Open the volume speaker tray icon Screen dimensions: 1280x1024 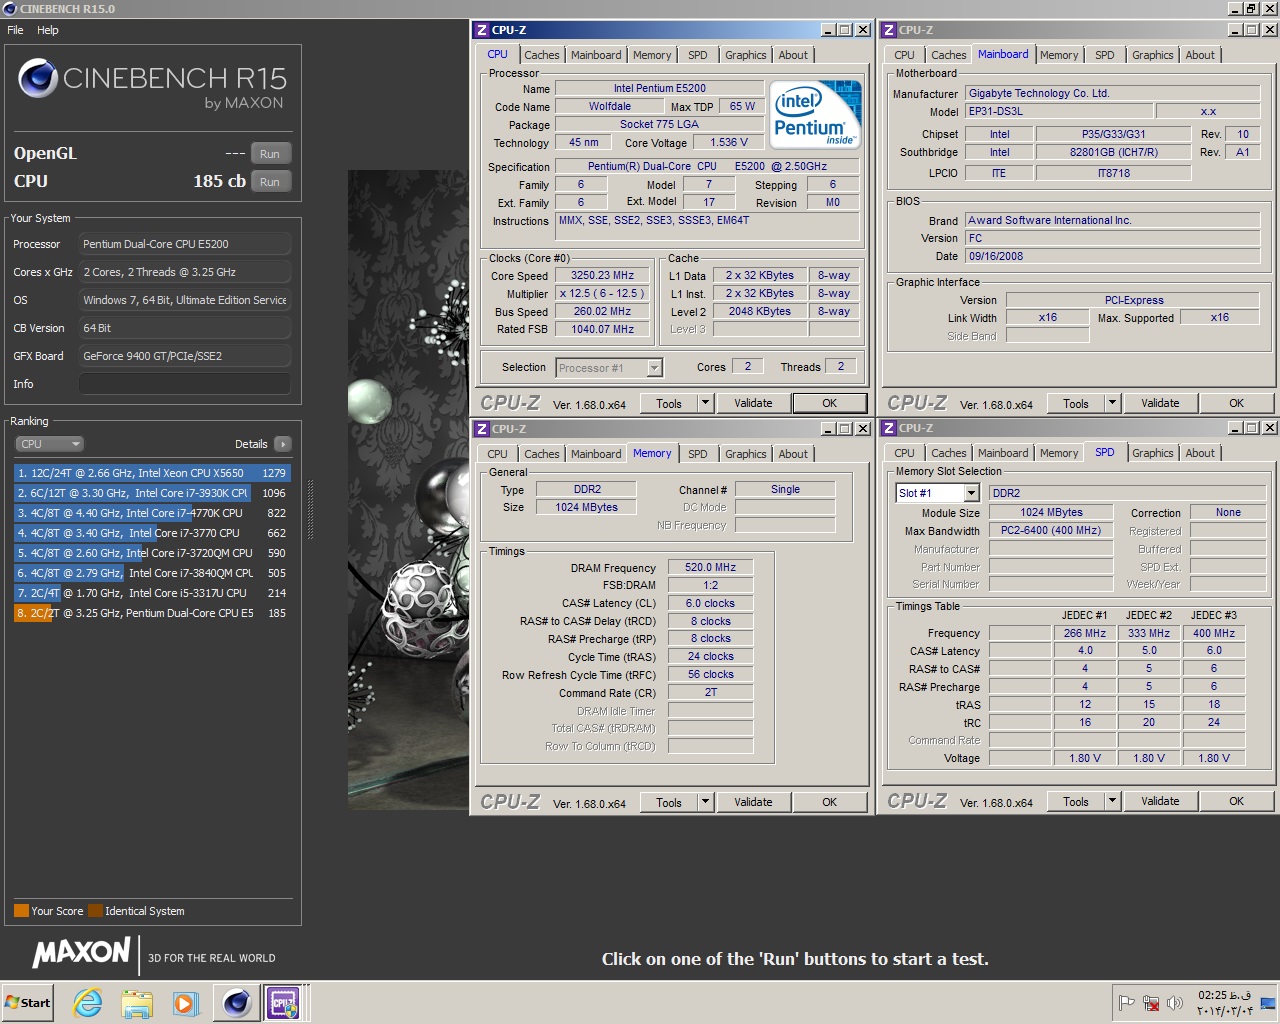click(1175, 1003)
